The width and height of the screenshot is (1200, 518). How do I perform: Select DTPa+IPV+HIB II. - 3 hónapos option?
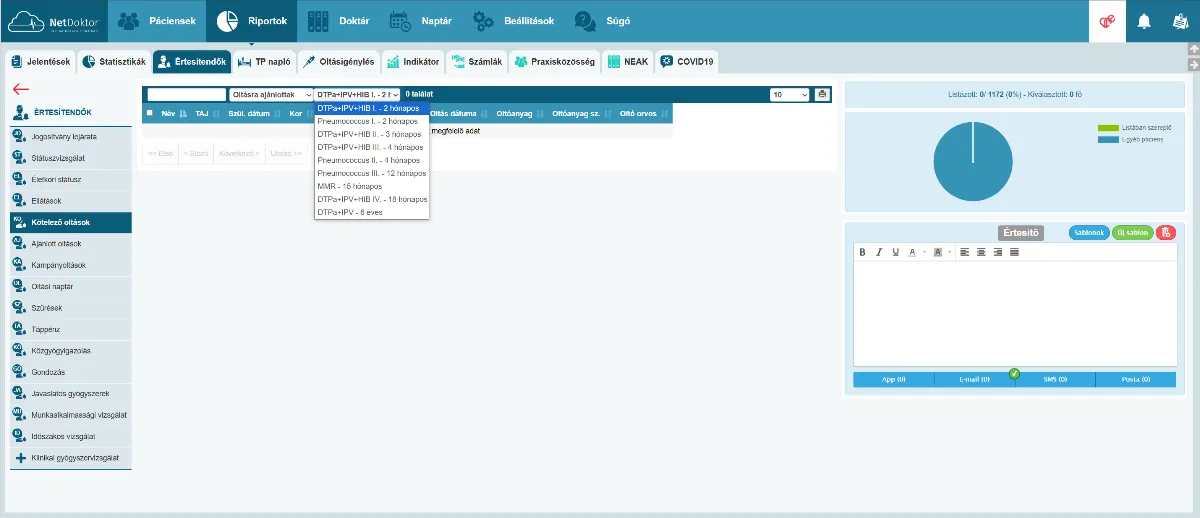[x=372, y=134]
